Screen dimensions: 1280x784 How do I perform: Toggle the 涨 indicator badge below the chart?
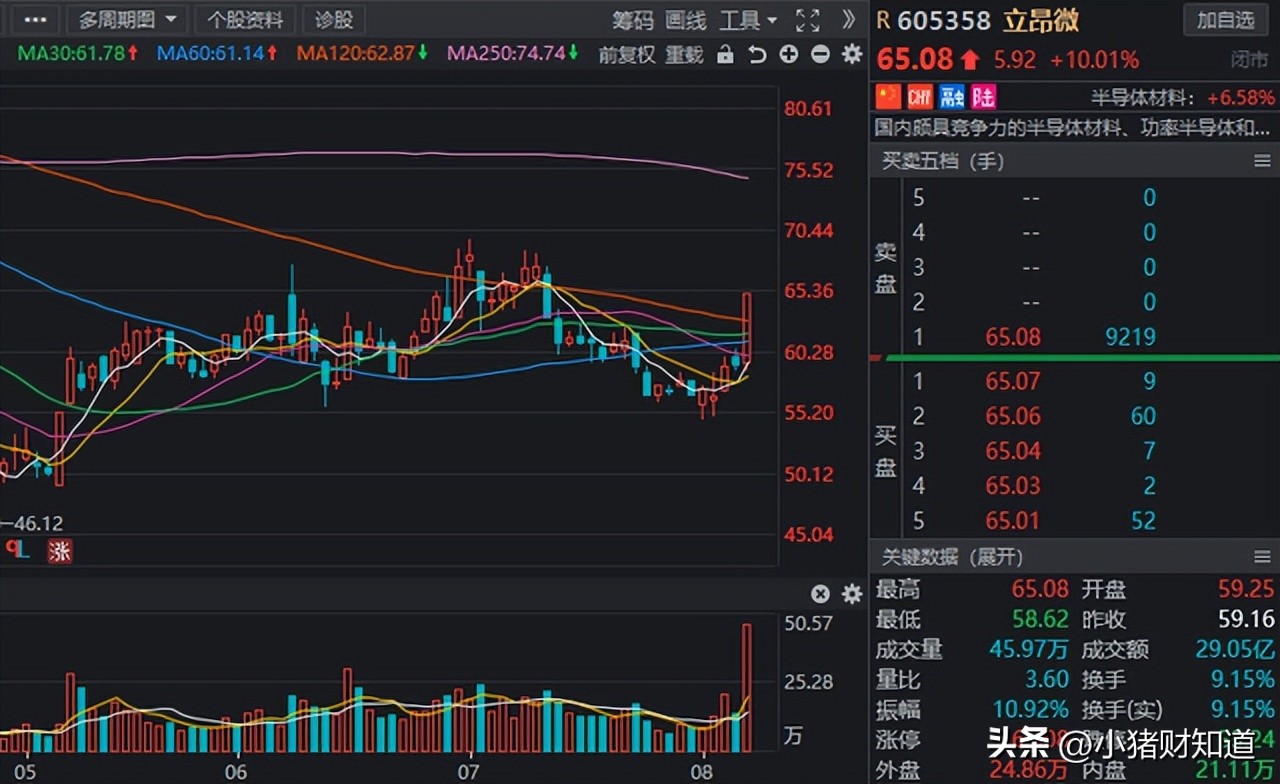click(x=60, y=551)
